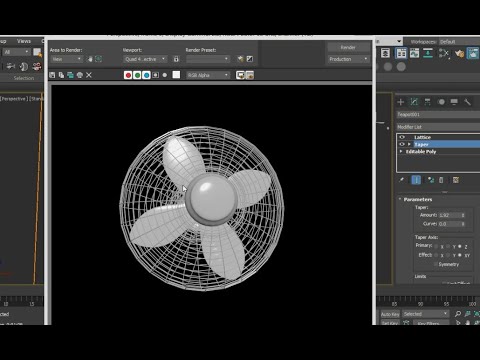Switch to the Modify panel tab
The height and width of the screenshot is (360, 480).
[x=414, y=102]
